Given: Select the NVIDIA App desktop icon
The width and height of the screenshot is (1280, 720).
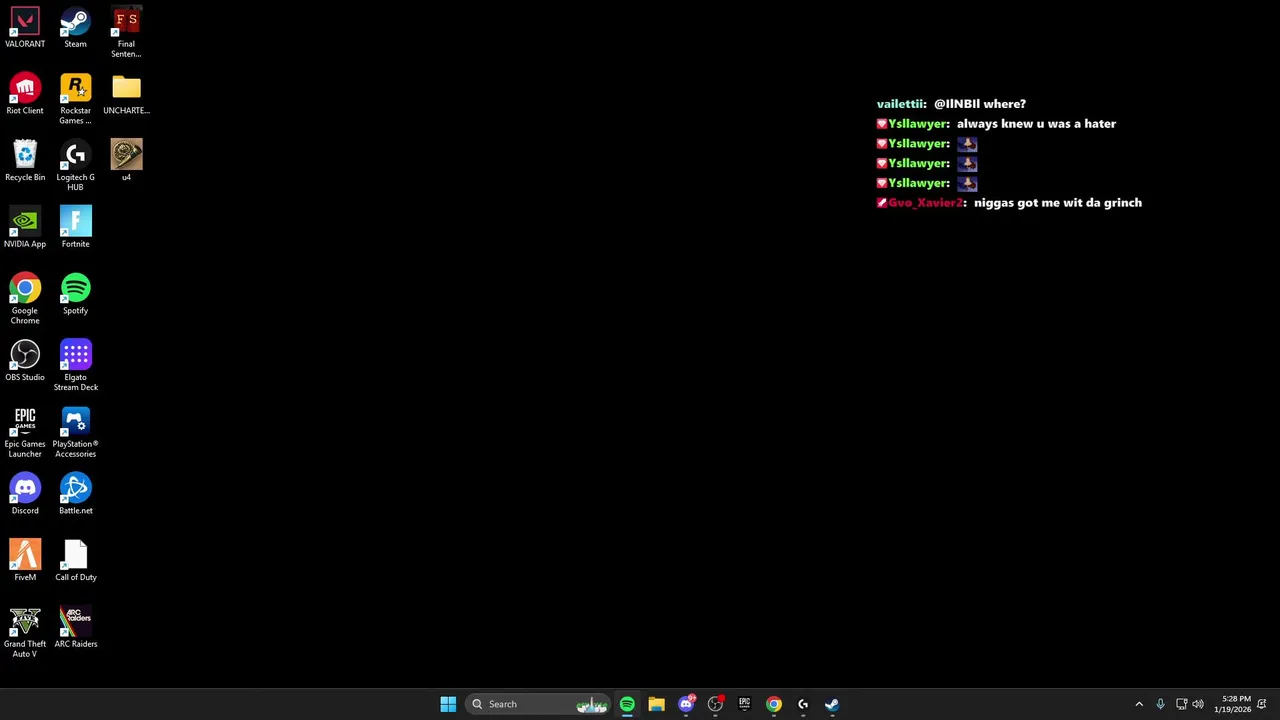Looking at the screenshot, I should pyautogui.click(x=25, y=228).
